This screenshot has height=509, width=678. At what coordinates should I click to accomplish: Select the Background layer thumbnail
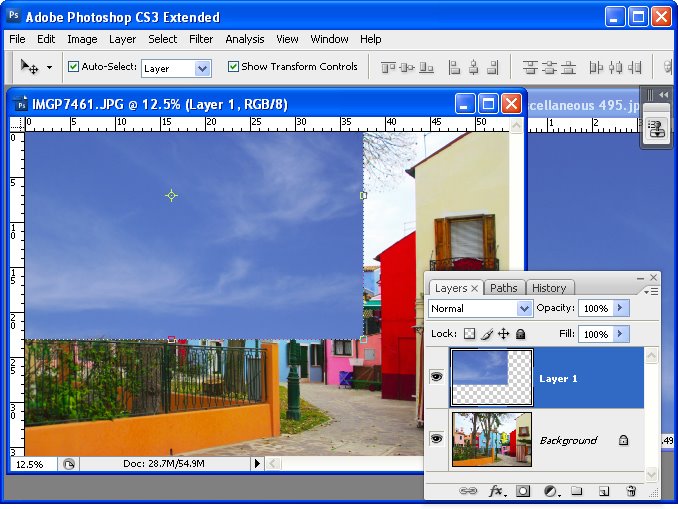point(492,439)
